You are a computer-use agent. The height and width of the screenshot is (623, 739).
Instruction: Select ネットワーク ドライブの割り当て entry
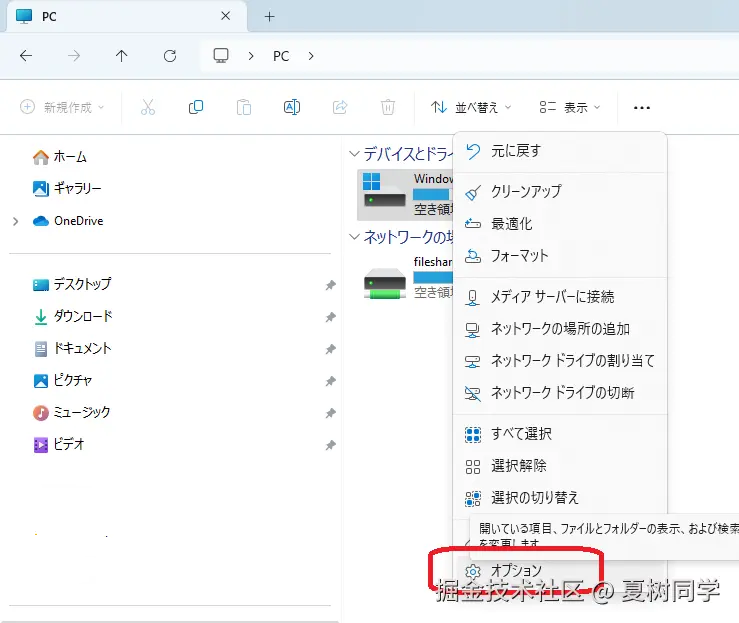tap(560, 361)
